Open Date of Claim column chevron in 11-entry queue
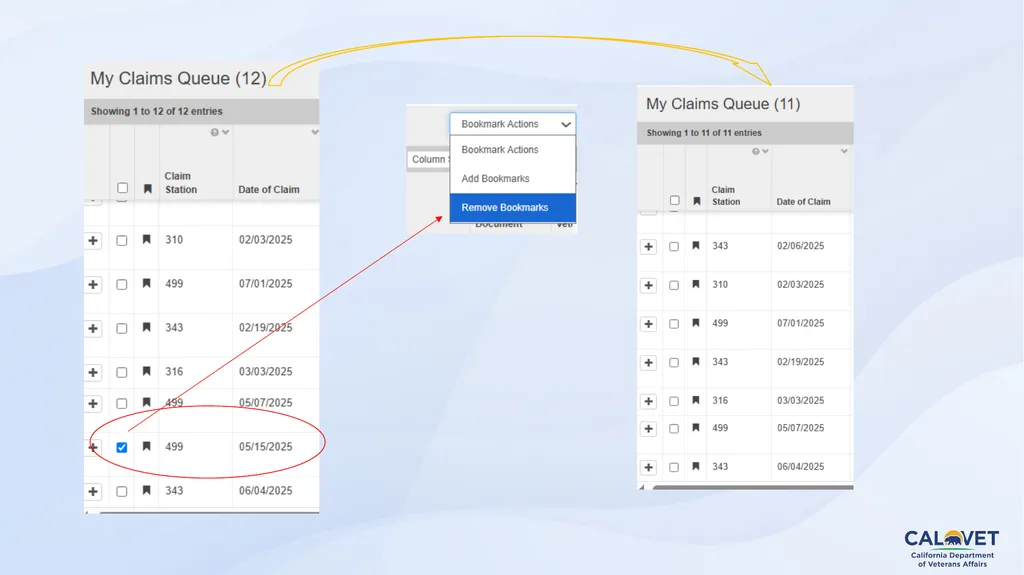Viewport: 1024px width, 575px height. [844, 151]
